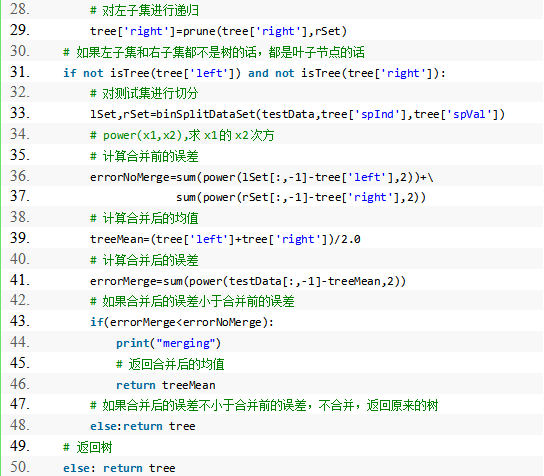Click the 'if not isTree(tree['left'])' statement
544x476 pixels.
click(x=254, y=73)
